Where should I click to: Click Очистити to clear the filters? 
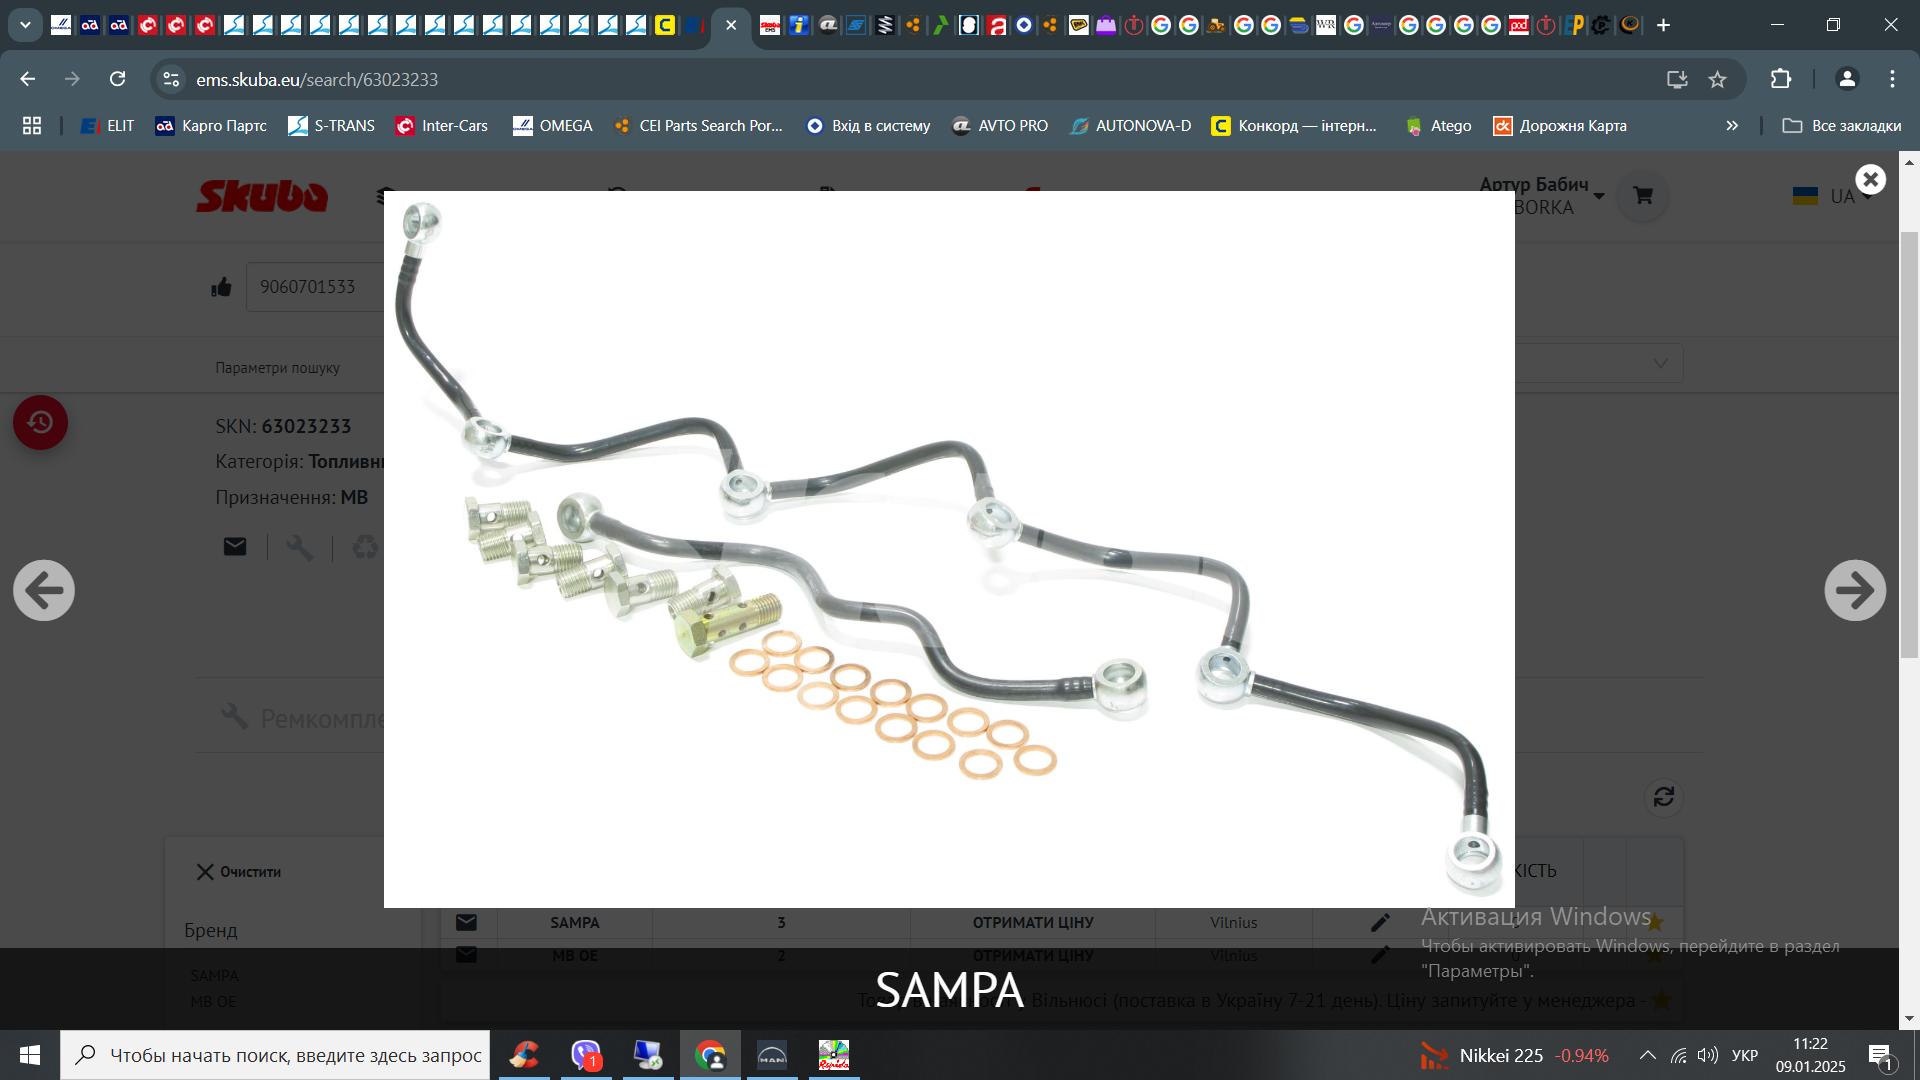pos(239,872)
